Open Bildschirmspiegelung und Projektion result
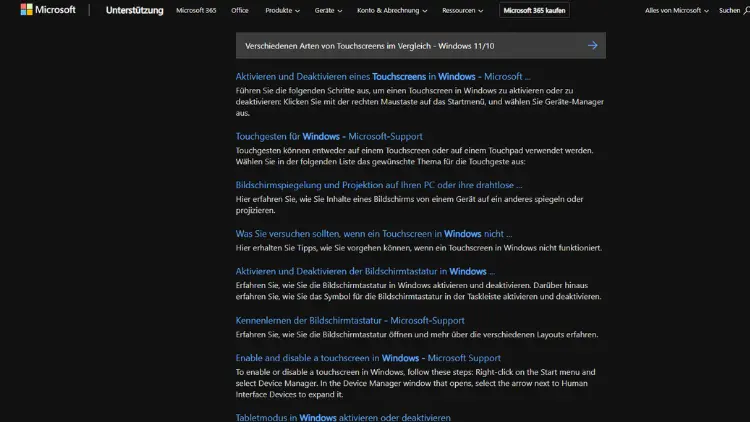This screenshot has width=750, height=422. tap(379, 185)
